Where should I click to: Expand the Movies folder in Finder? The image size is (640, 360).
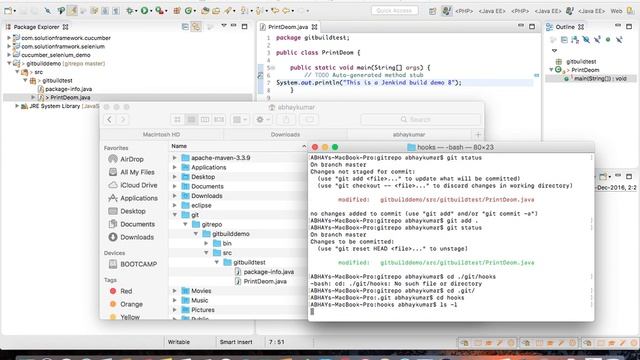[175, 291]
